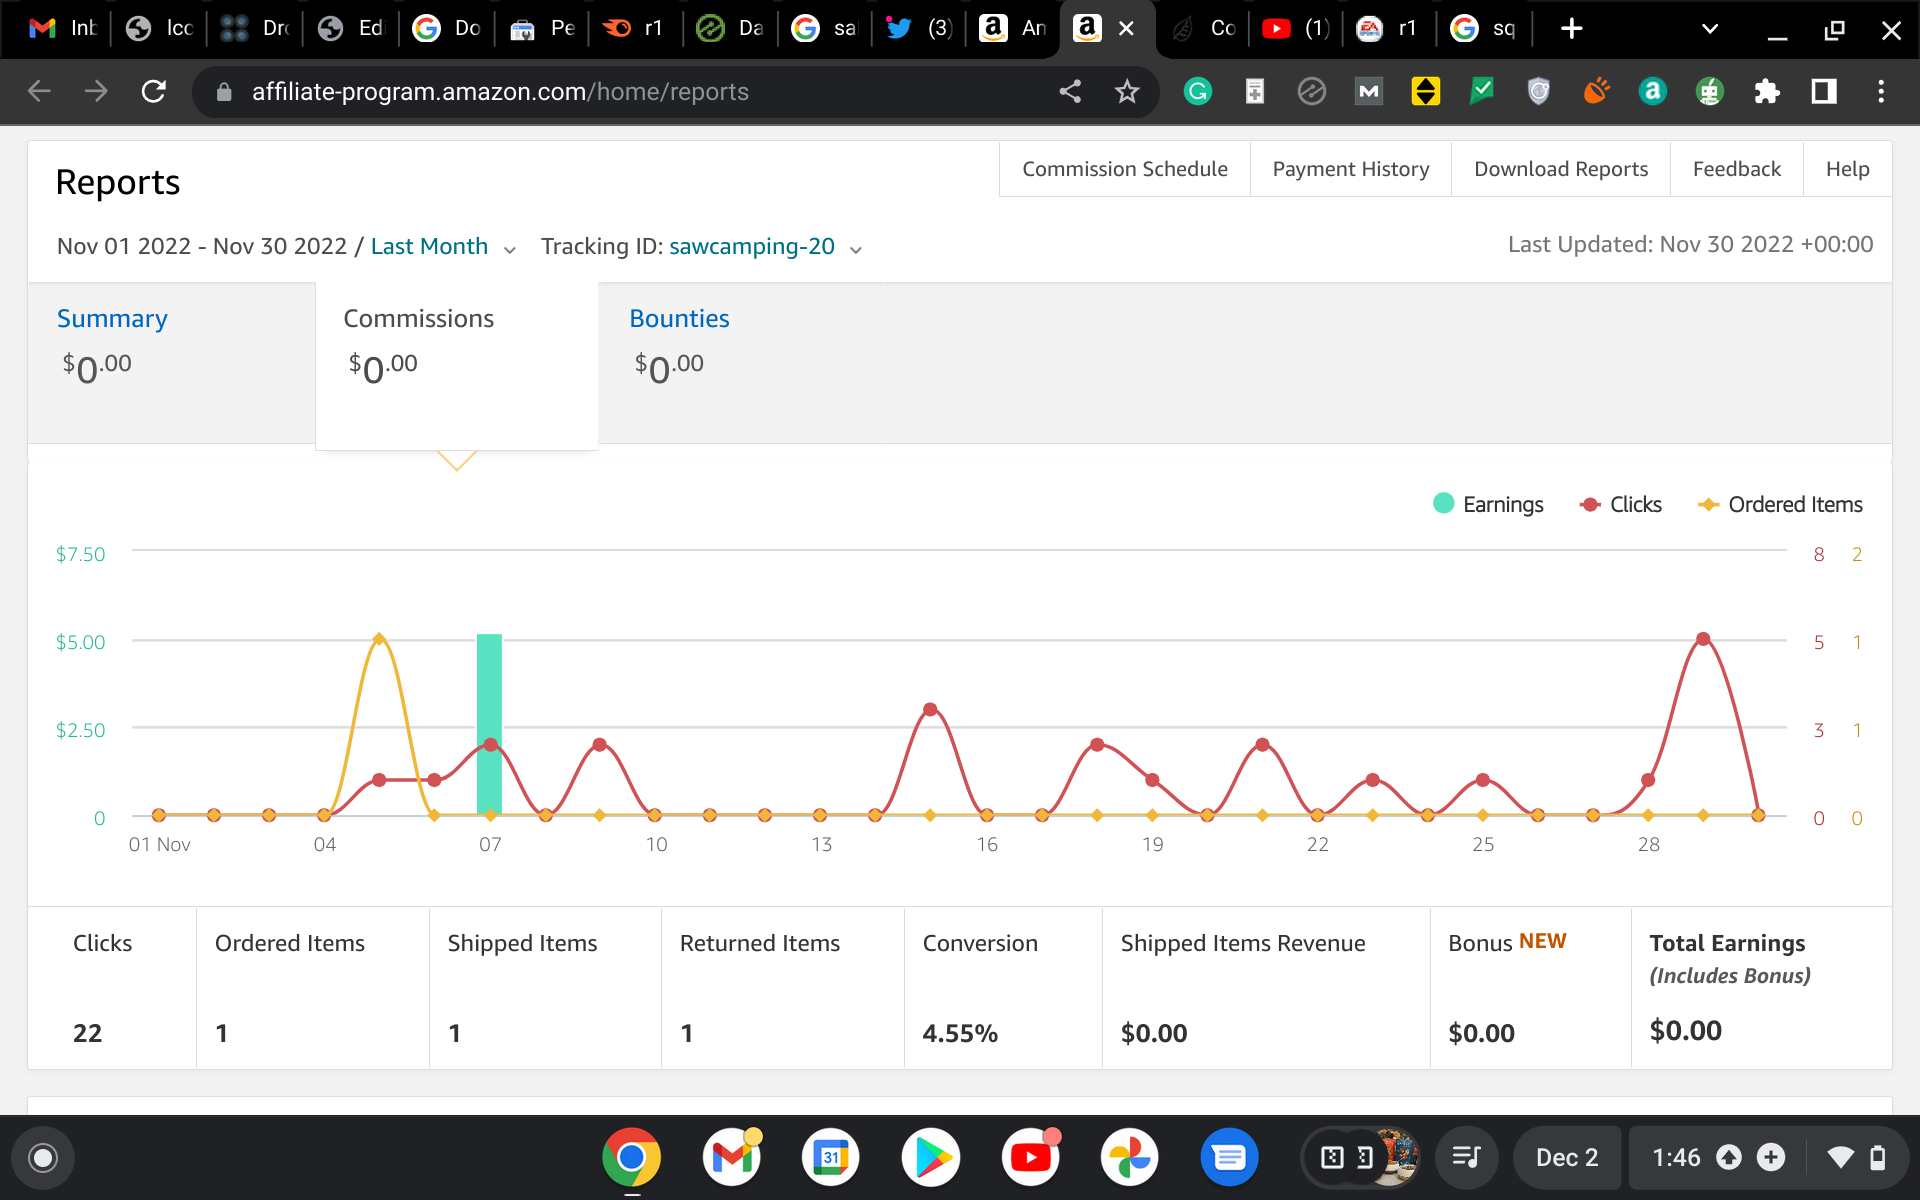Select the Summary report card
The height and width of the screenshot is (1200, 1920).
(171, 362)
